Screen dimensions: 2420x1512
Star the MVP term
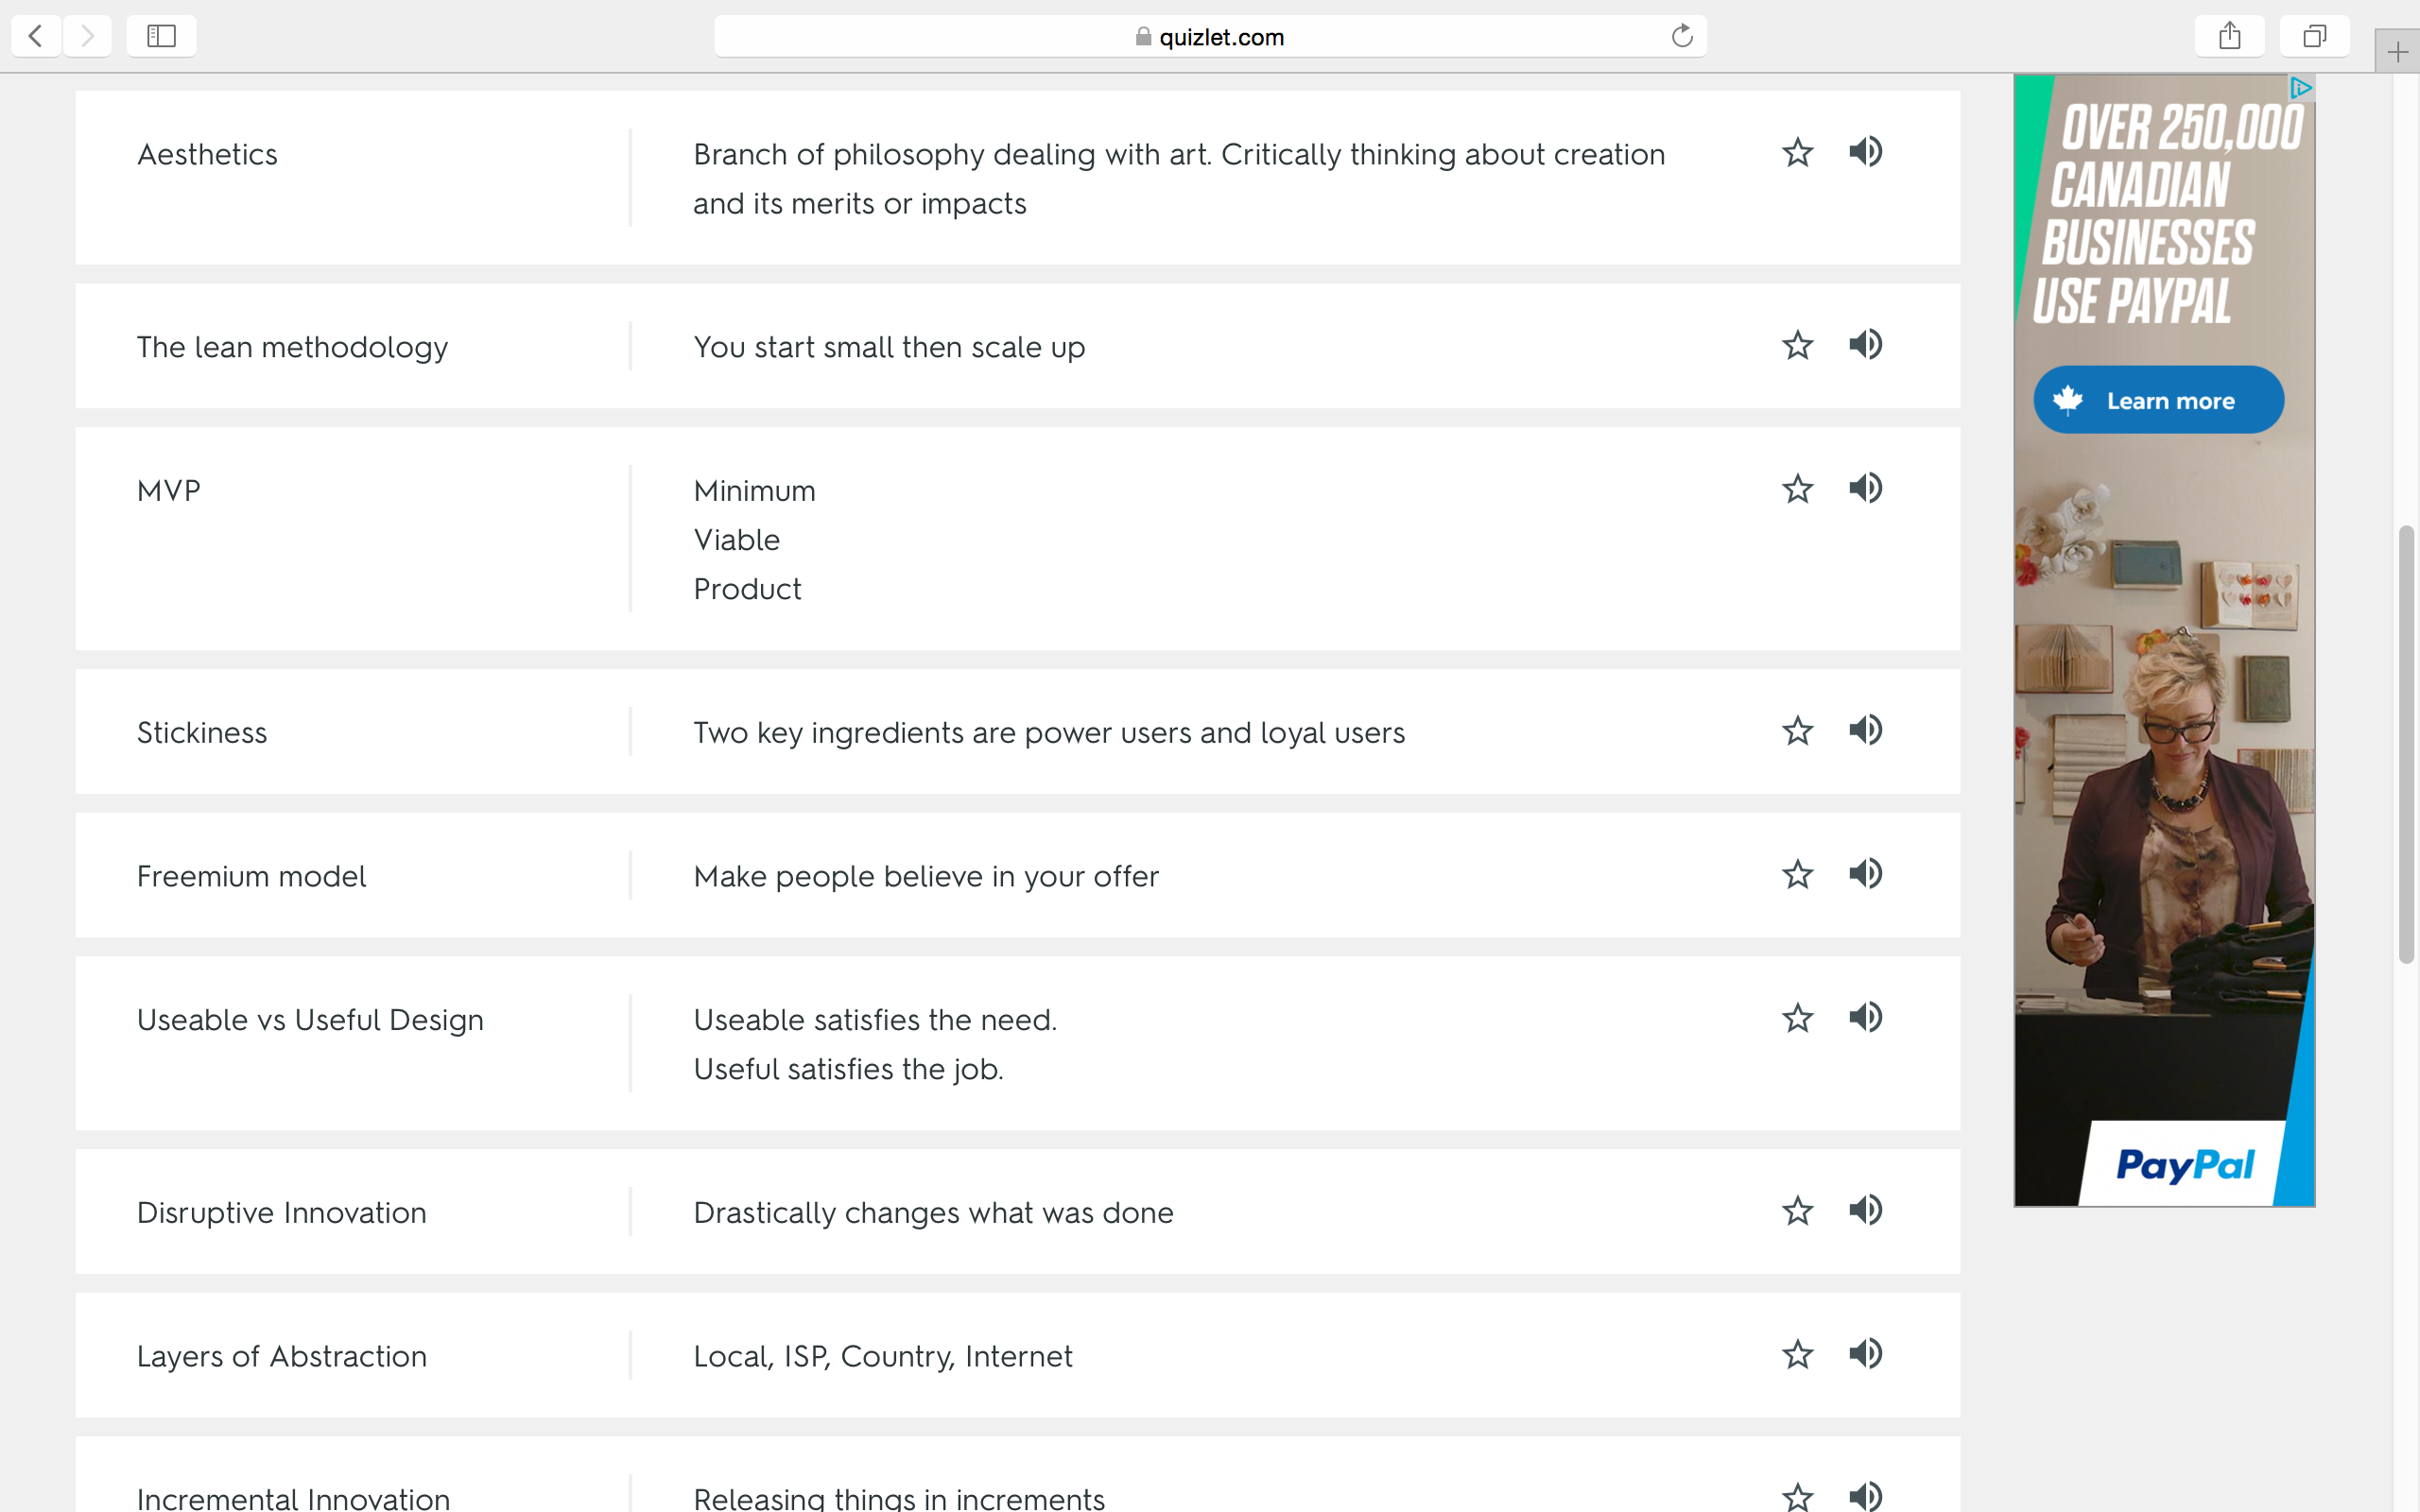tap(1797, 489)
